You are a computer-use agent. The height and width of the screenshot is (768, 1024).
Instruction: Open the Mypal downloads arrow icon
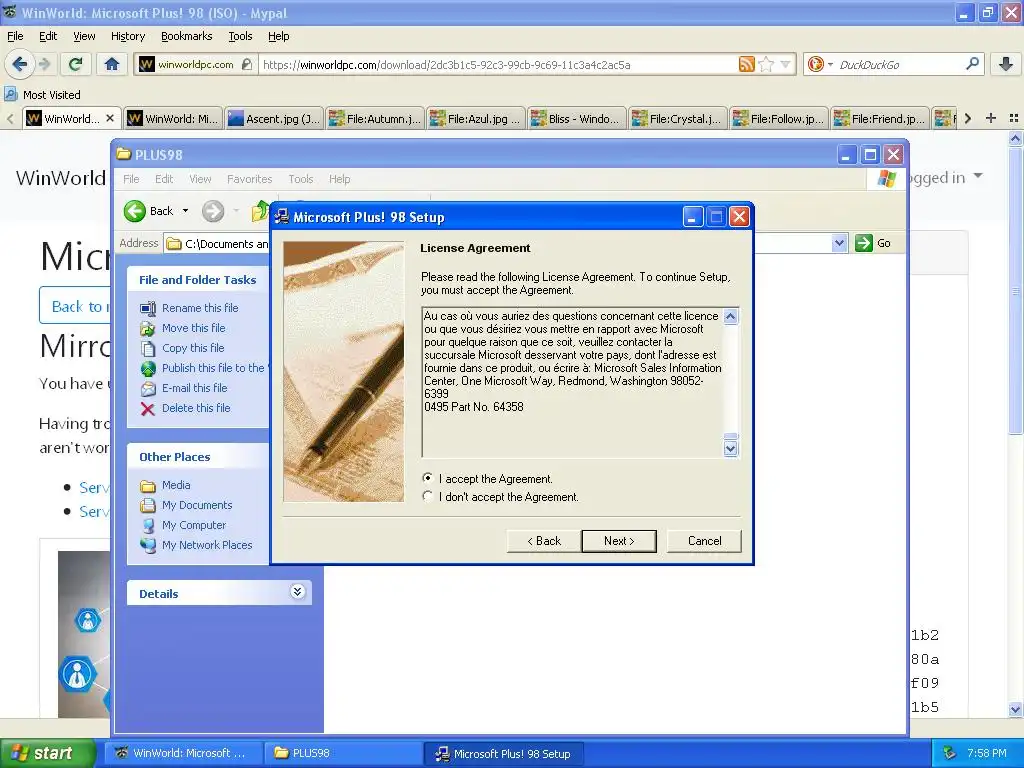(1006, 64)
